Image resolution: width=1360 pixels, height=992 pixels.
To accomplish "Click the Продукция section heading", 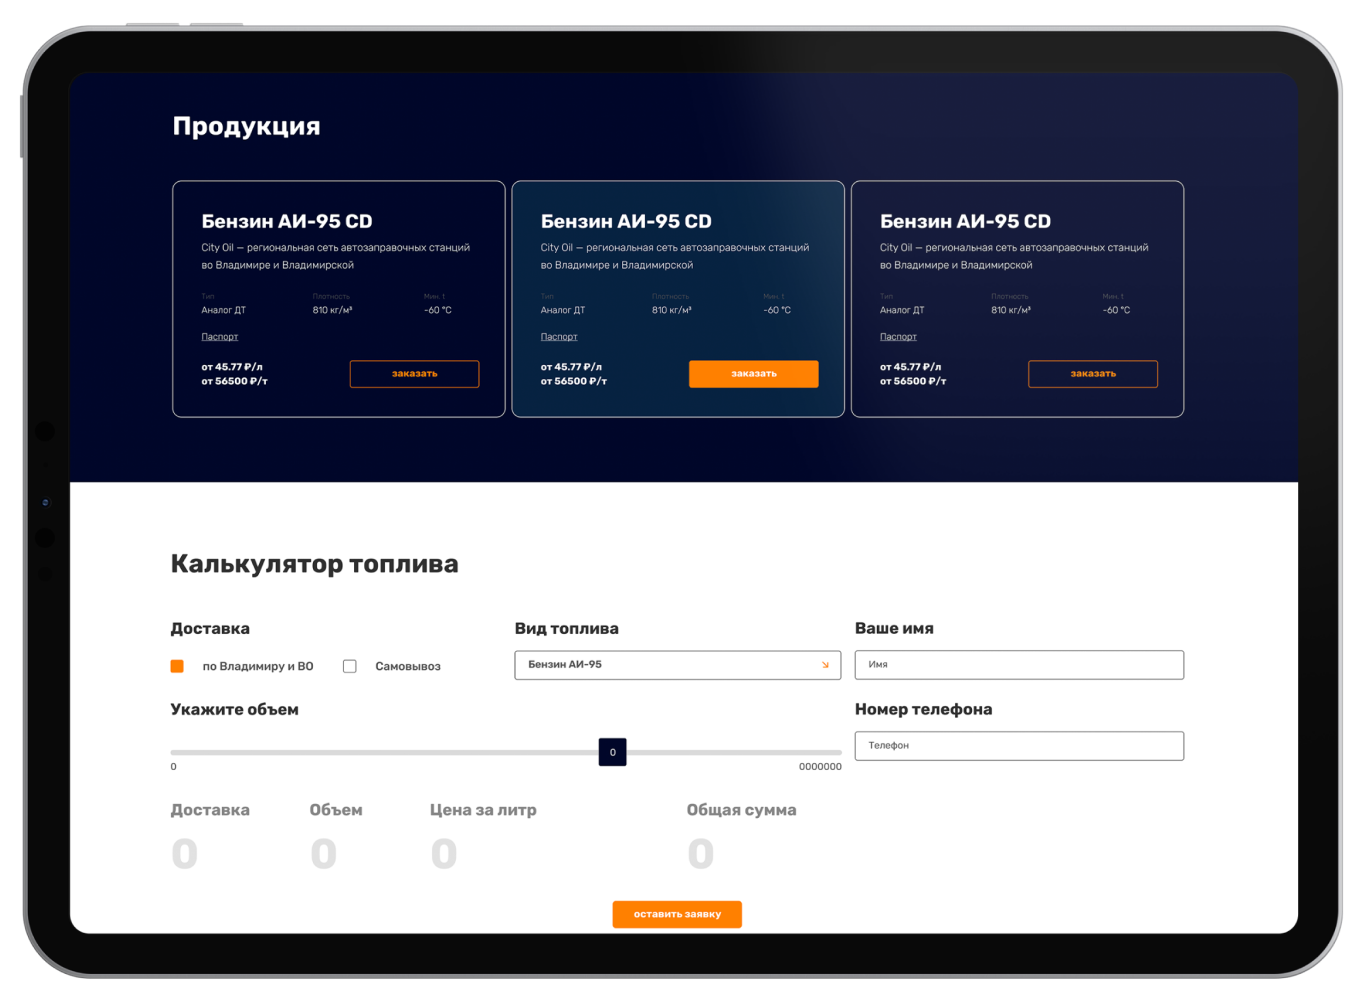I will (x=246, y=127).
